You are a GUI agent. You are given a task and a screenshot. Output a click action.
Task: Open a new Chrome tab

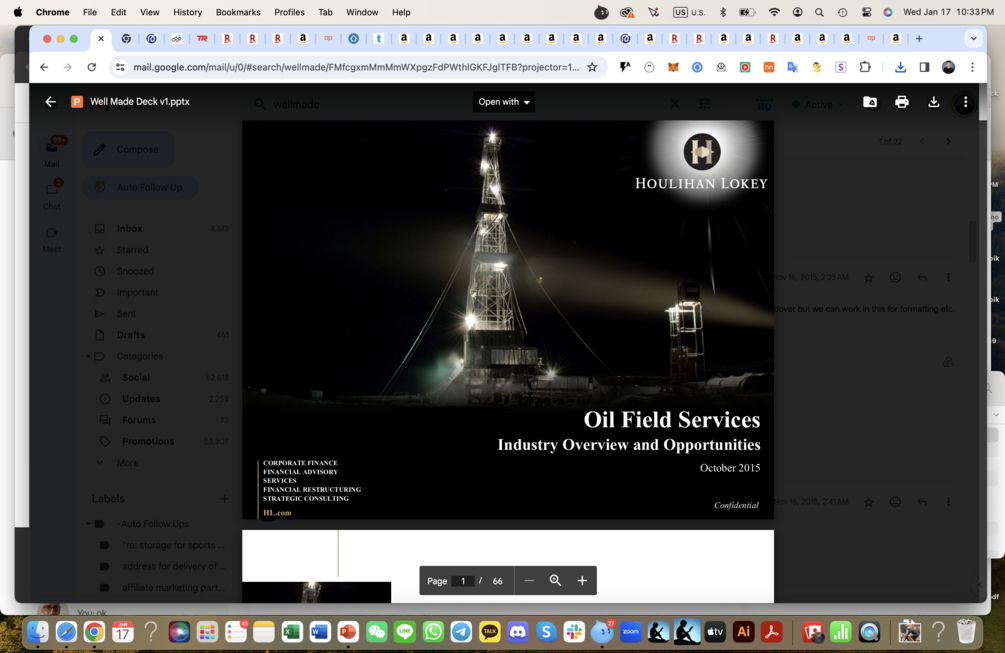point(919,38)
